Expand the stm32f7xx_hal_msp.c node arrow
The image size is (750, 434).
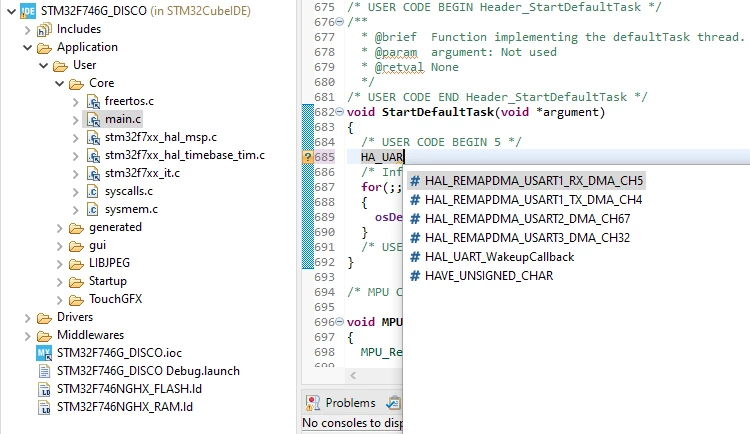pyautogui.click(x=76, y=138)
